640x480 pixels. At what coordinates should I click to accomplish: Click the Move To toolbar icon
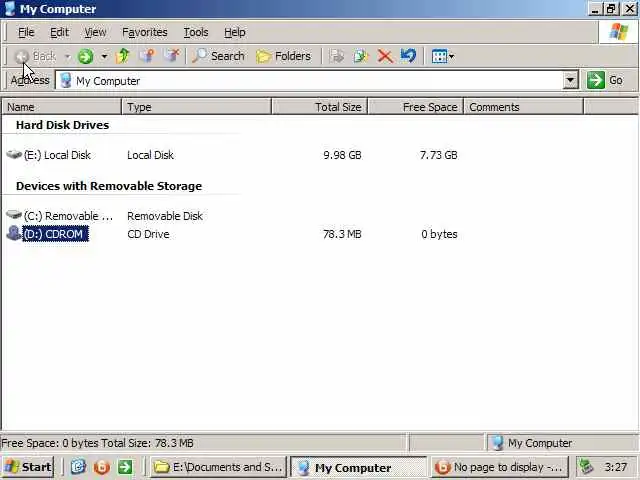pyautogui.click(x=337, y=56)
